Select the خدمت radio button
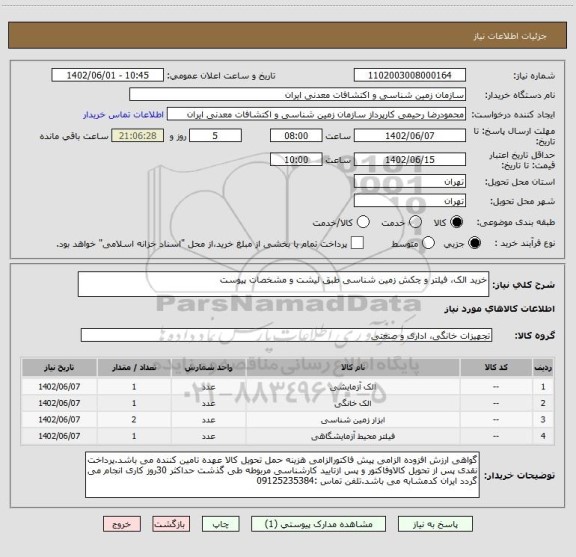This screenshot has width=576, height=557. 415,222
